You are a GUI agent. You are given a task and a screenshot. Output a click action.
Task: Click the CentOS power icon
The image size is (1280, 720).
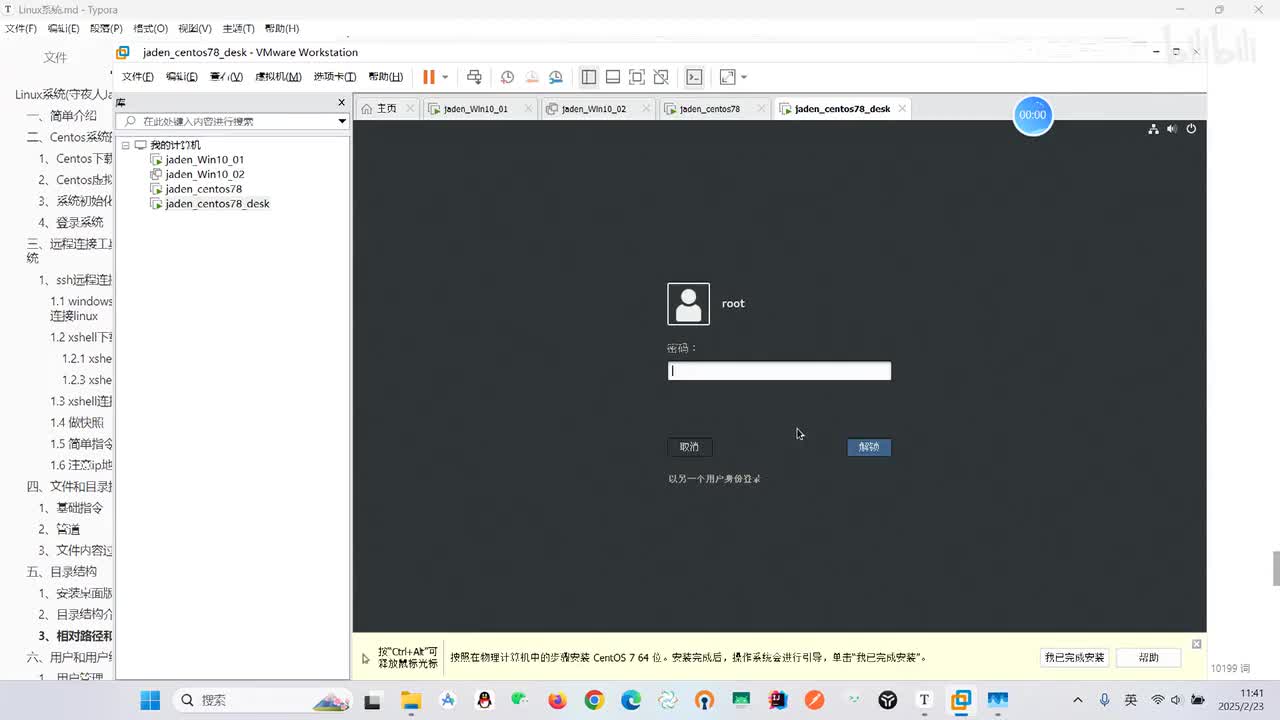tap(1191, 129)
